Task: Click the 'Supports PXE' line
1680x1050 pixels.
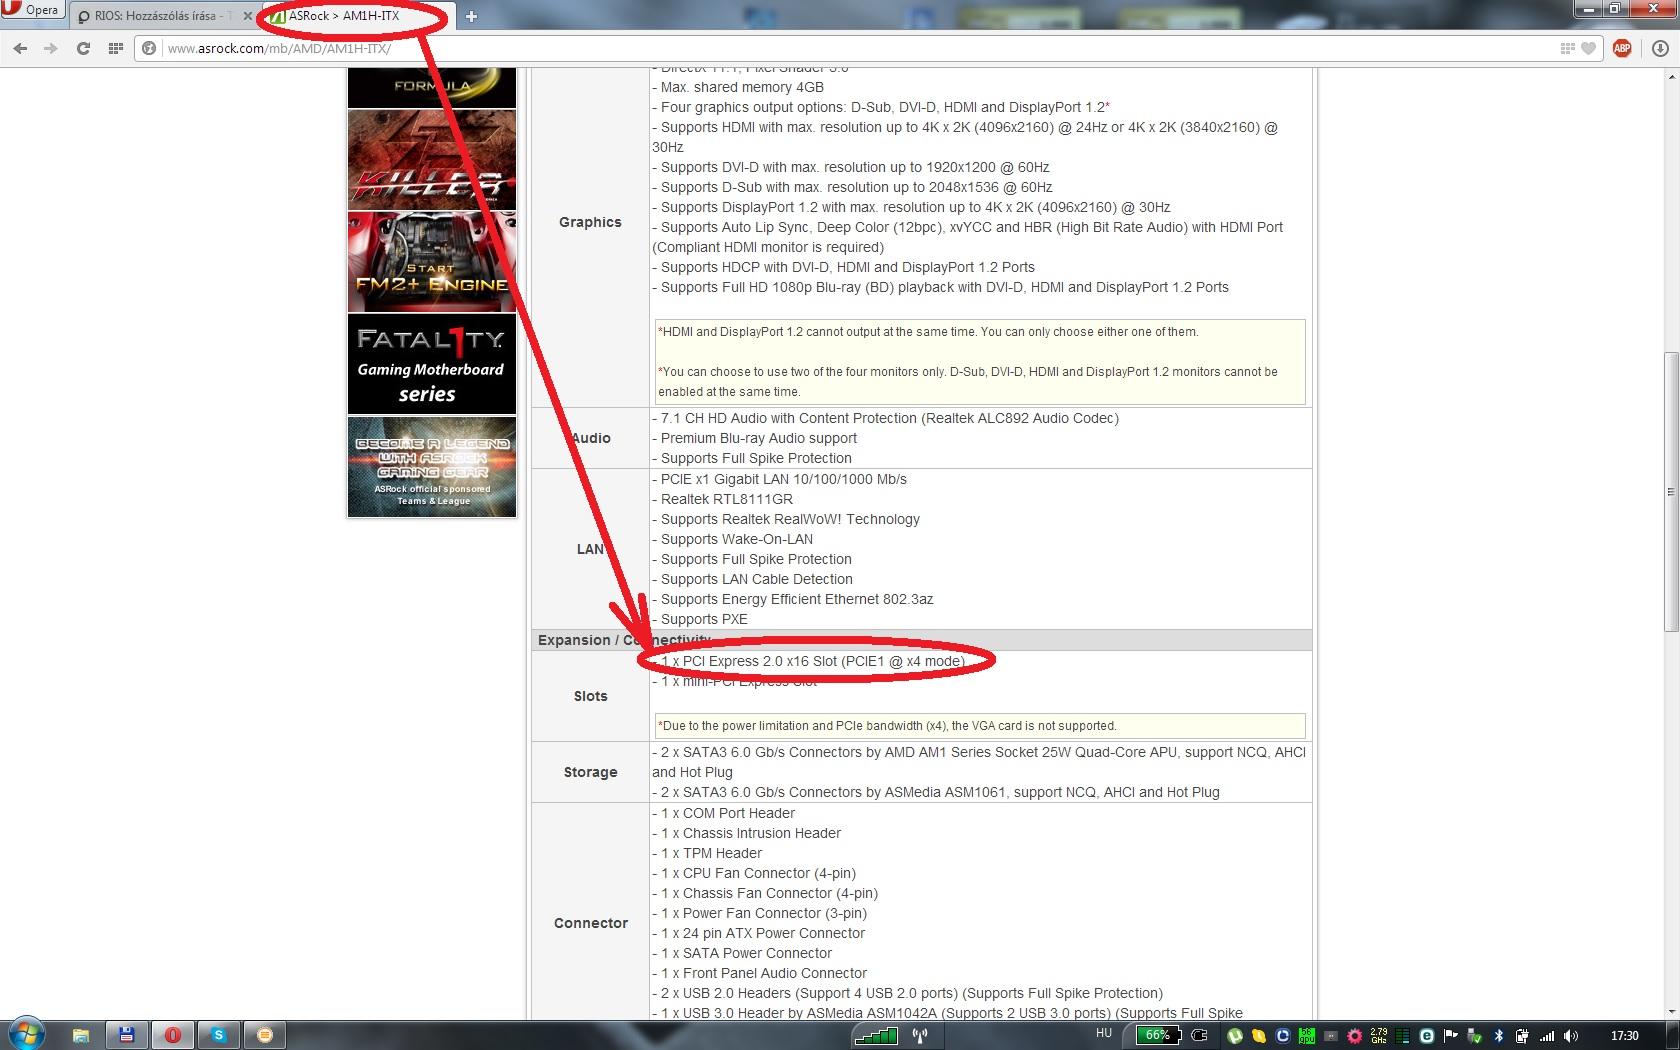Action: pyautogui.click(x=700, y=619)
